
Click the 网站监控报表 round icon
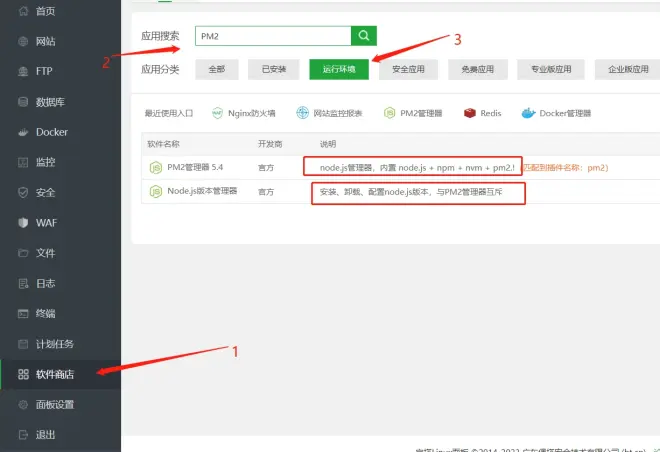302,113
